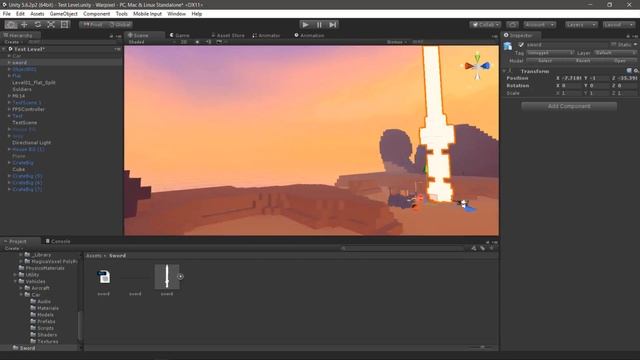
Task: Click the scene orientation gizmo
Action: click(477, 65)
